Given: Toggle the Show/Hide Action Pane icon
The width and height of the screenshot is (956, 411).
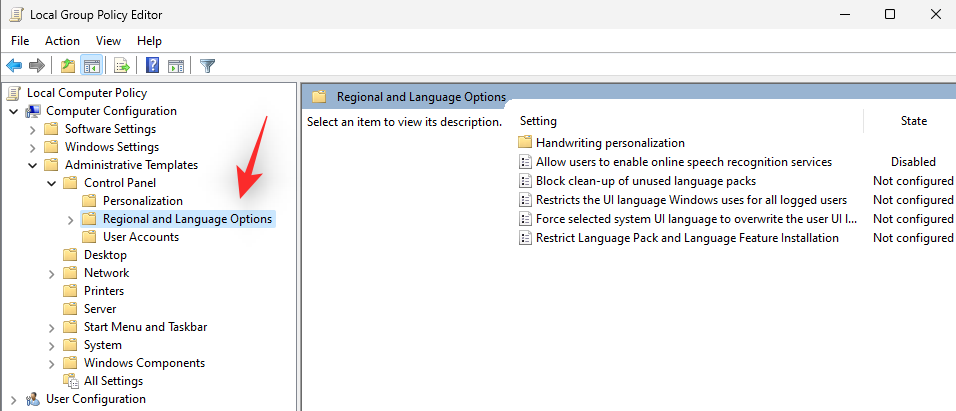Looking at the screenshot, I should point(176,65).
